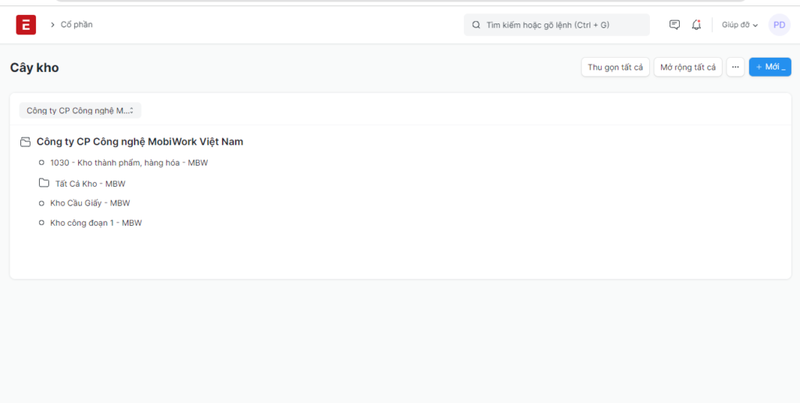
Task: Click the folder icon beside Tất Cả Kho
Action: click(x=44, y=183)
